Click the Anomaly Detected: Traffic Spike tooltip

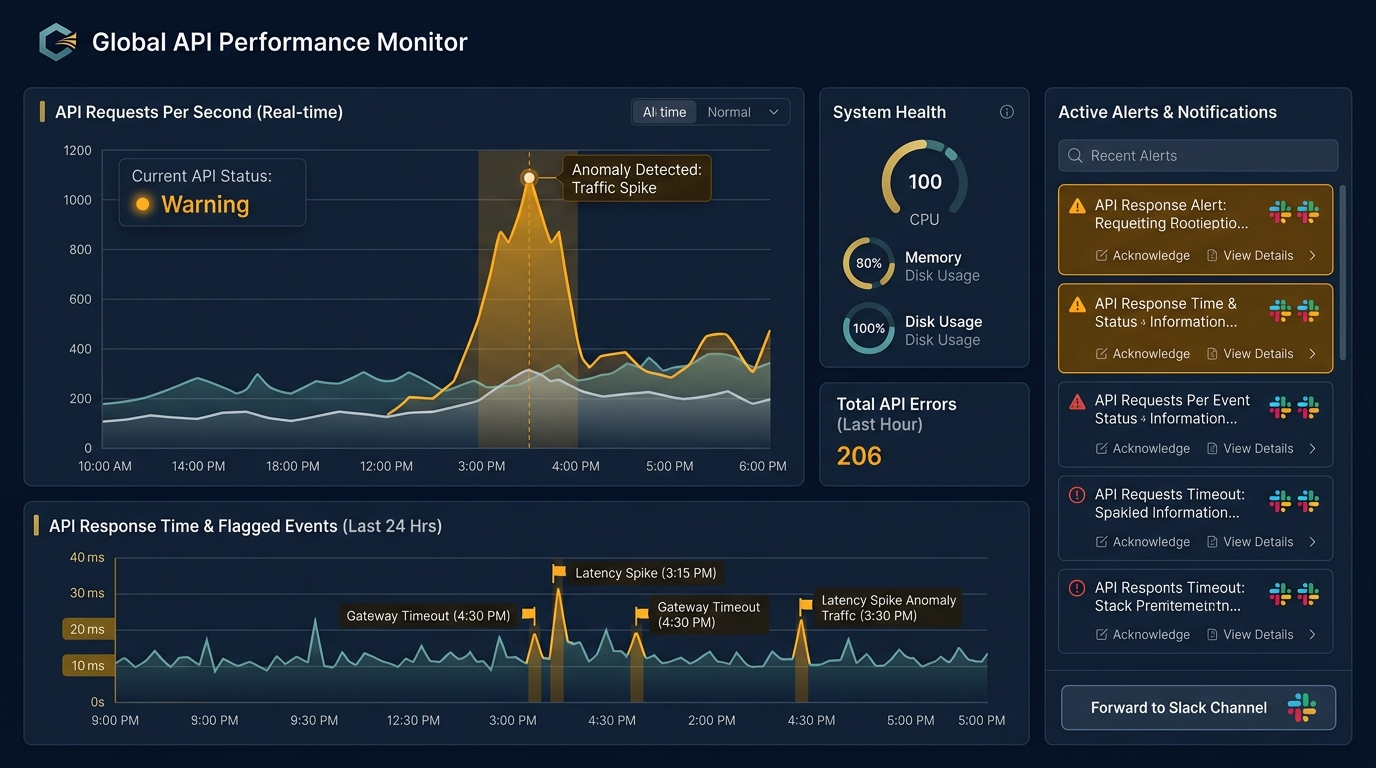[x=636, y=179]
